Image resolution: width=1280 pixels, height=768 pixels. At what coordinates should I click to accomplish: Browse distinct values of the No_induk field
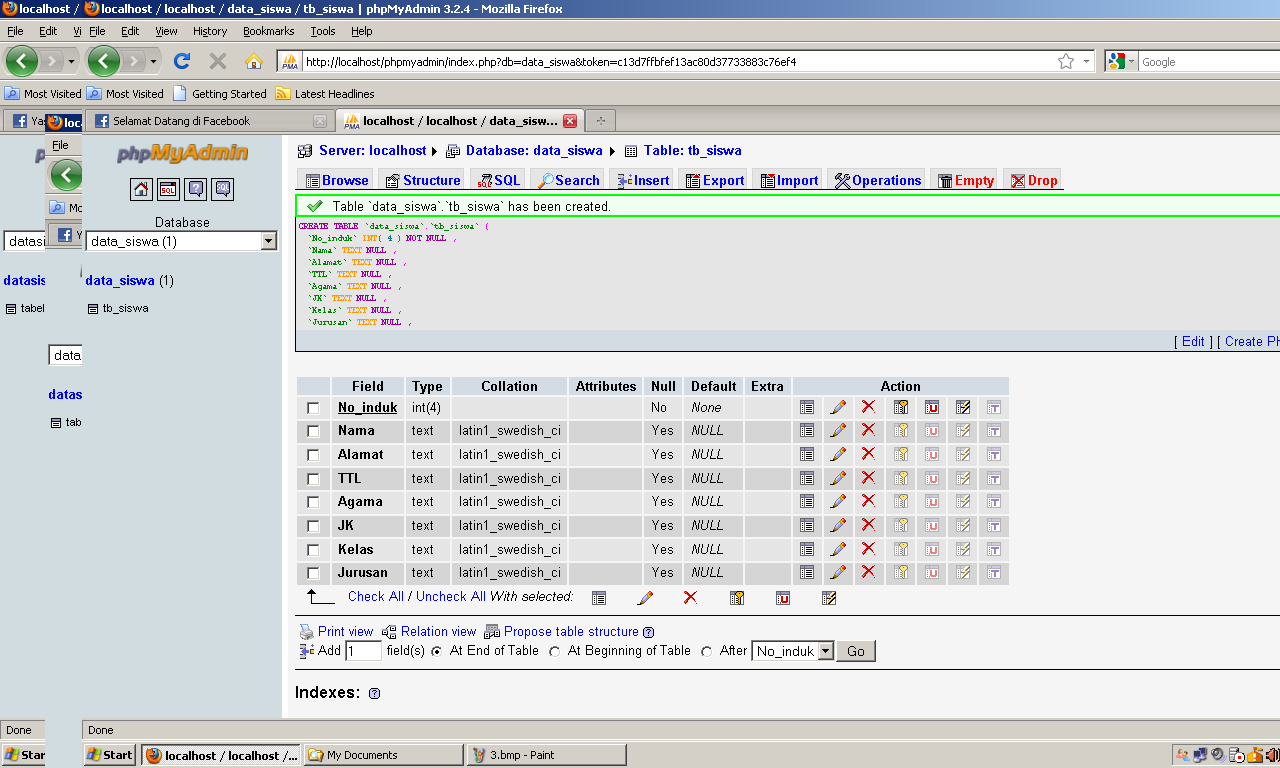click(x=807, y=407)
